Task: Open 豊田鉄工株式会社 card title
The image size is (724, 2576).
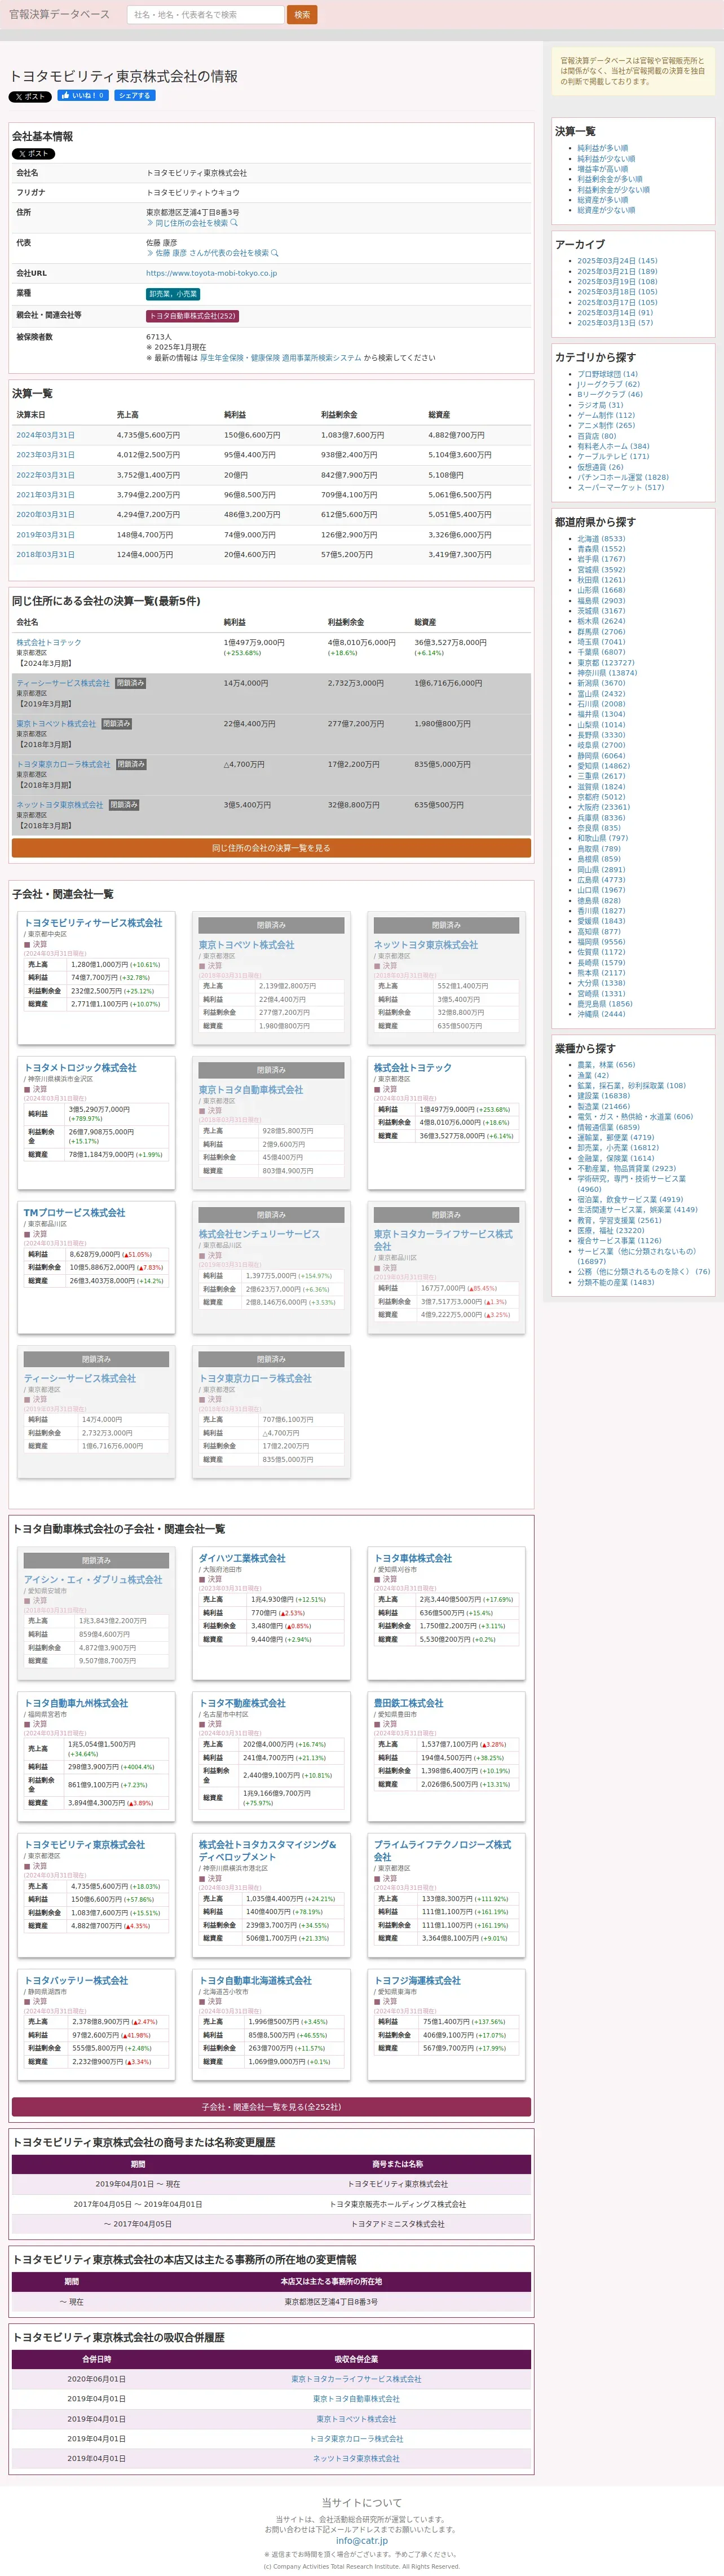Action: (x=408, y=1703)
